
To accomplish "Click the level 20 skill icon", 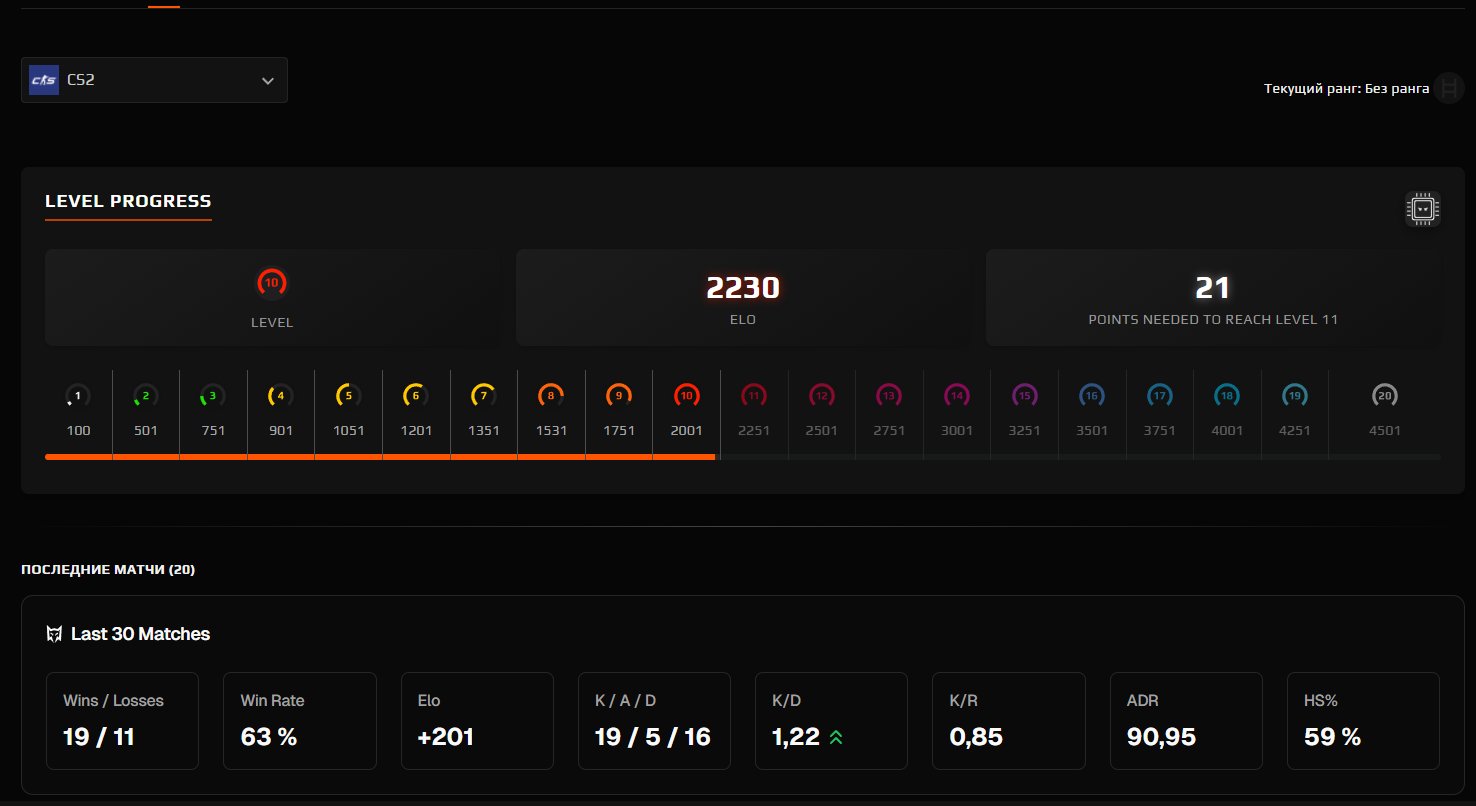I will coord(1384,396).
